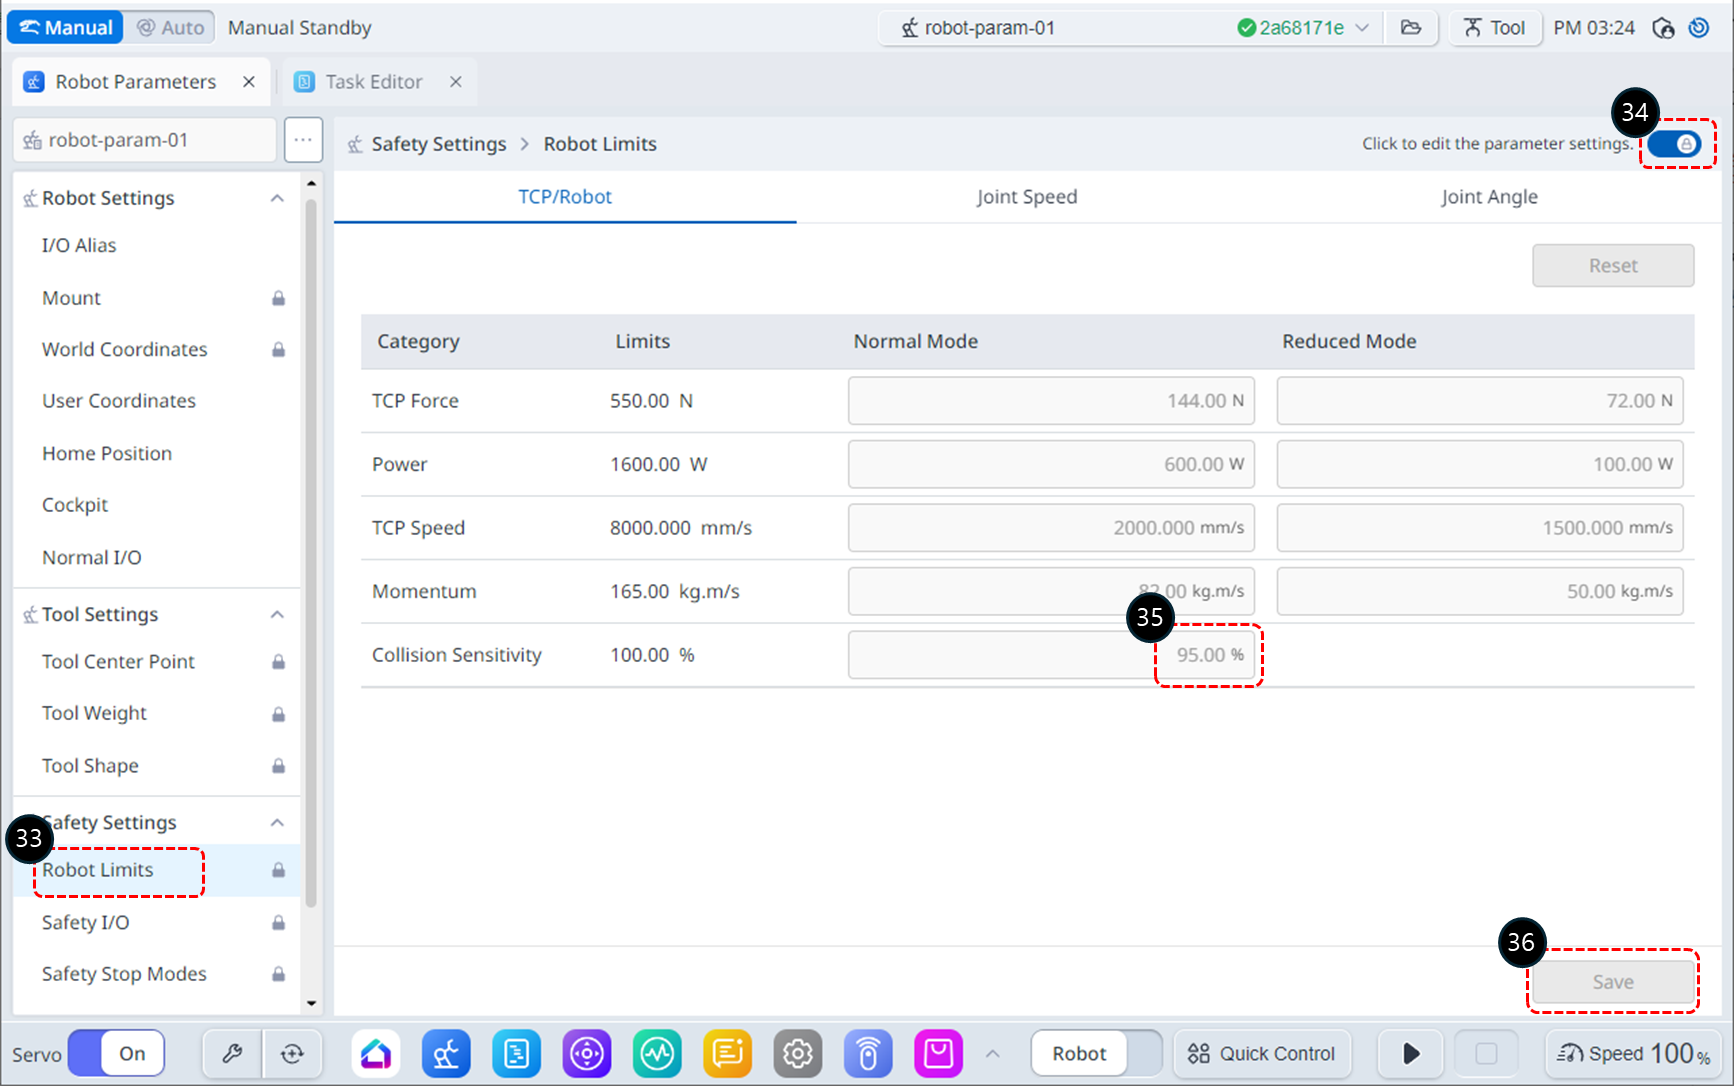This screenshot has width=1734, height=1086.
Task: Switch to the Joint Speed tab
Action: point(1026,197)
